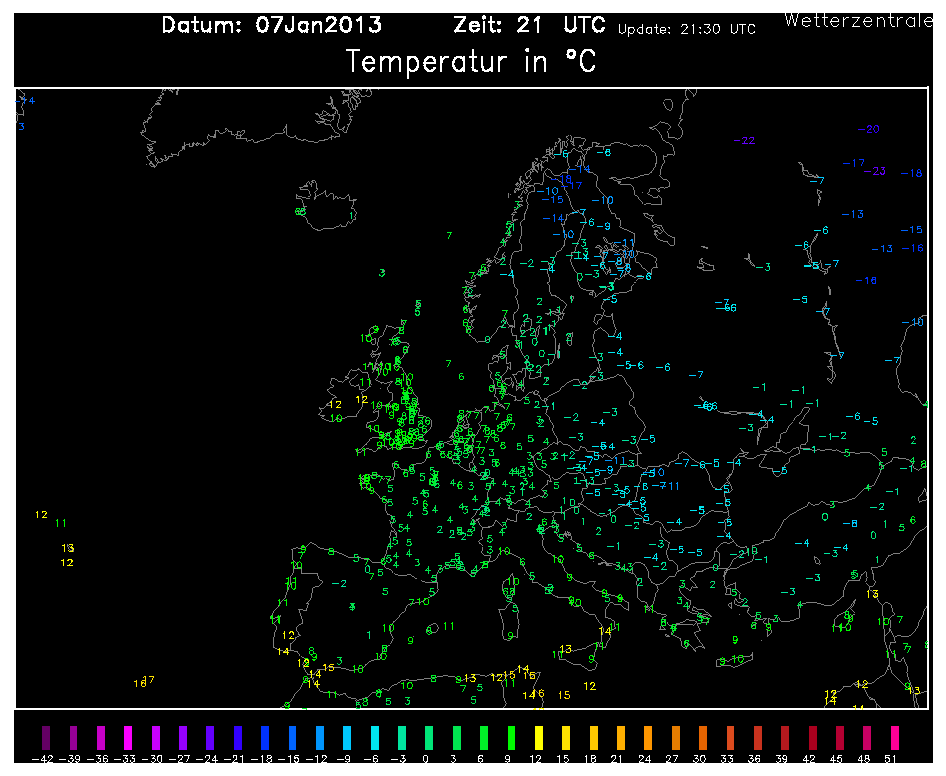The height and width of the screenshot is (776, 946).
Task: Pick the -36 legend color swatch
Action: click(101, 737)
